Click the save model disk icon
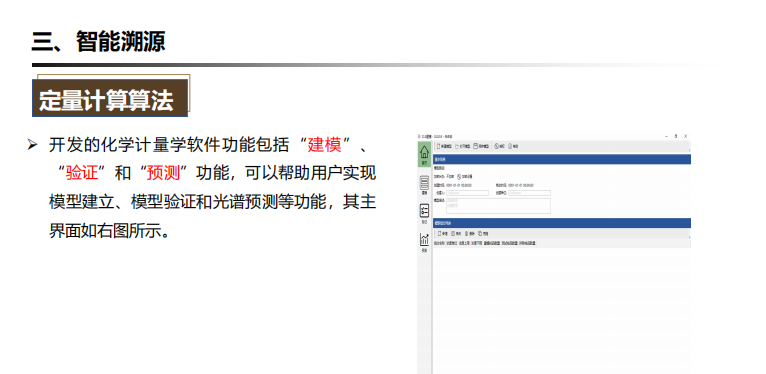This screenshot has width=766, height=374. pyautogui.click(x=476, y=146)
